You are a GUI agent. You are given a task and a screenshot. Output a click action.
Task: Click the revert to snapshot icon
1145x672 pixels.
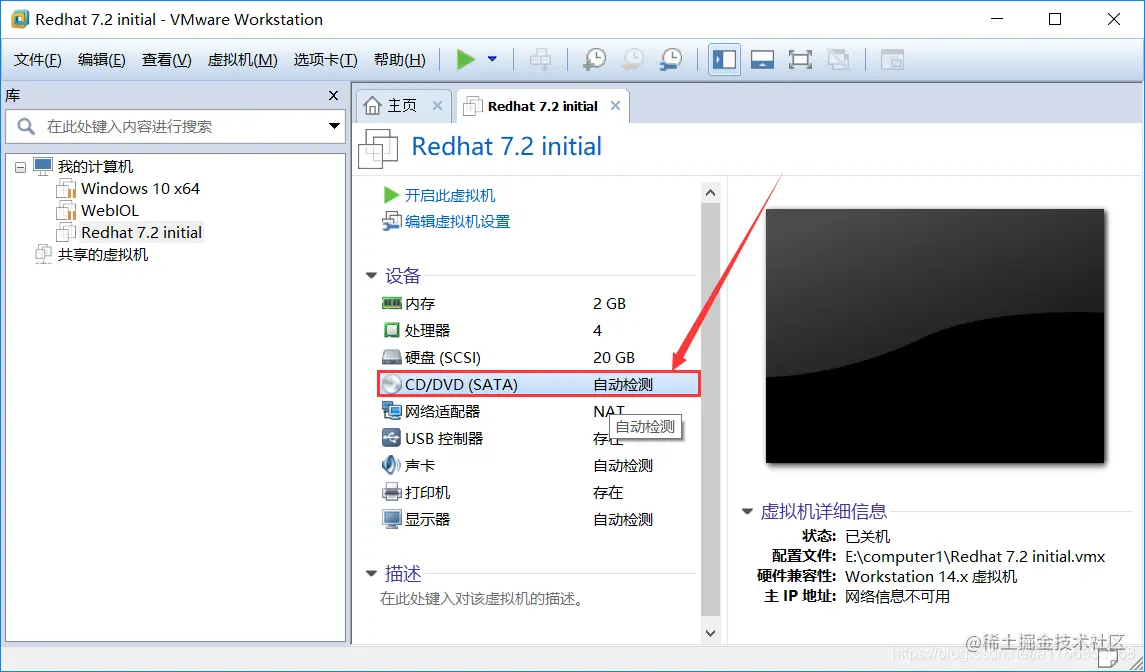pyautogui.click(x=632, y=59)
